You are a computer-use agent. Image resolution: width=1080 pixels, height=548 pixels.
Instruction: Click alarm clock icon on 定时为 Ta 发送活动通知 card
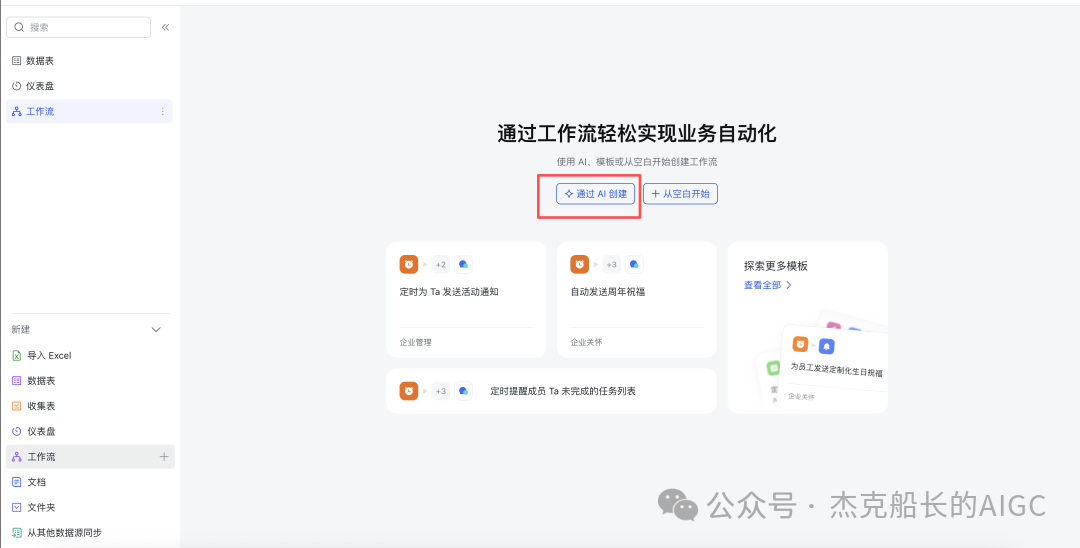tap(408, 264)
